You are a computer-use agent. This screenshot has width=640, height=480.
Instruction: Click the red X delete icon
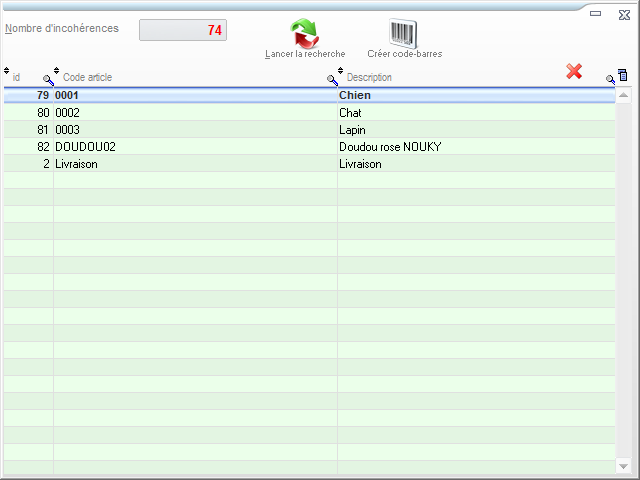pos(574,71)
